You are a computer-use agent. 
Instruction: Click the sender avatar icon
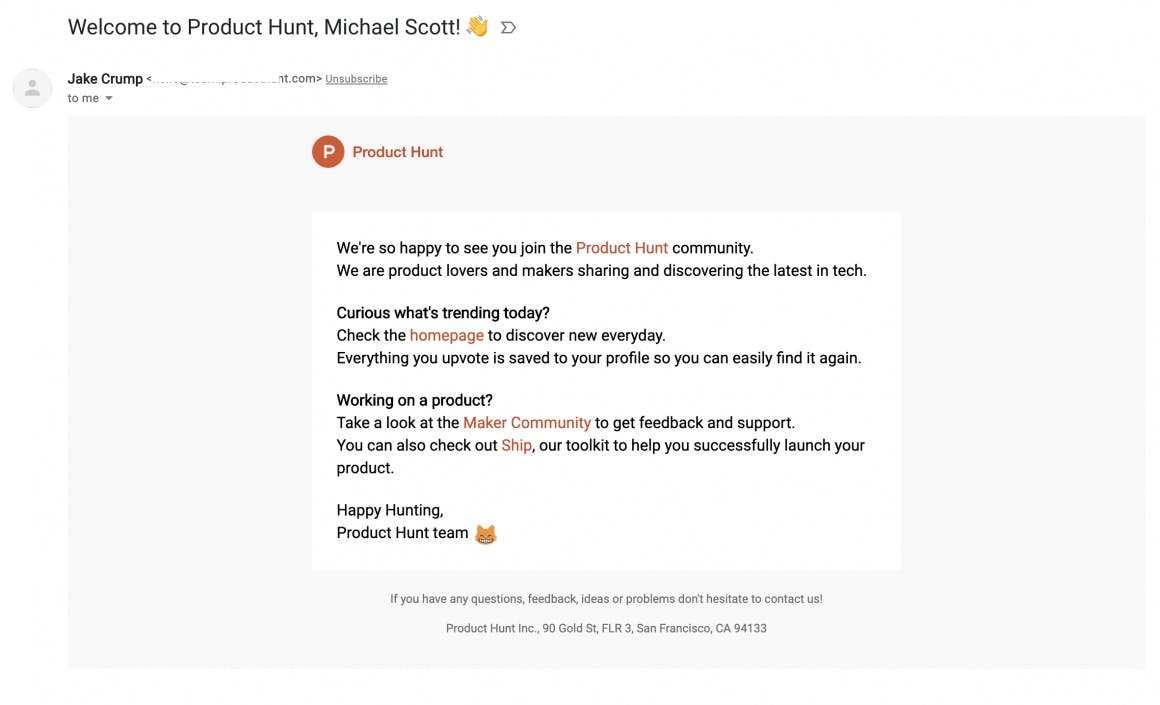[32, 88]
